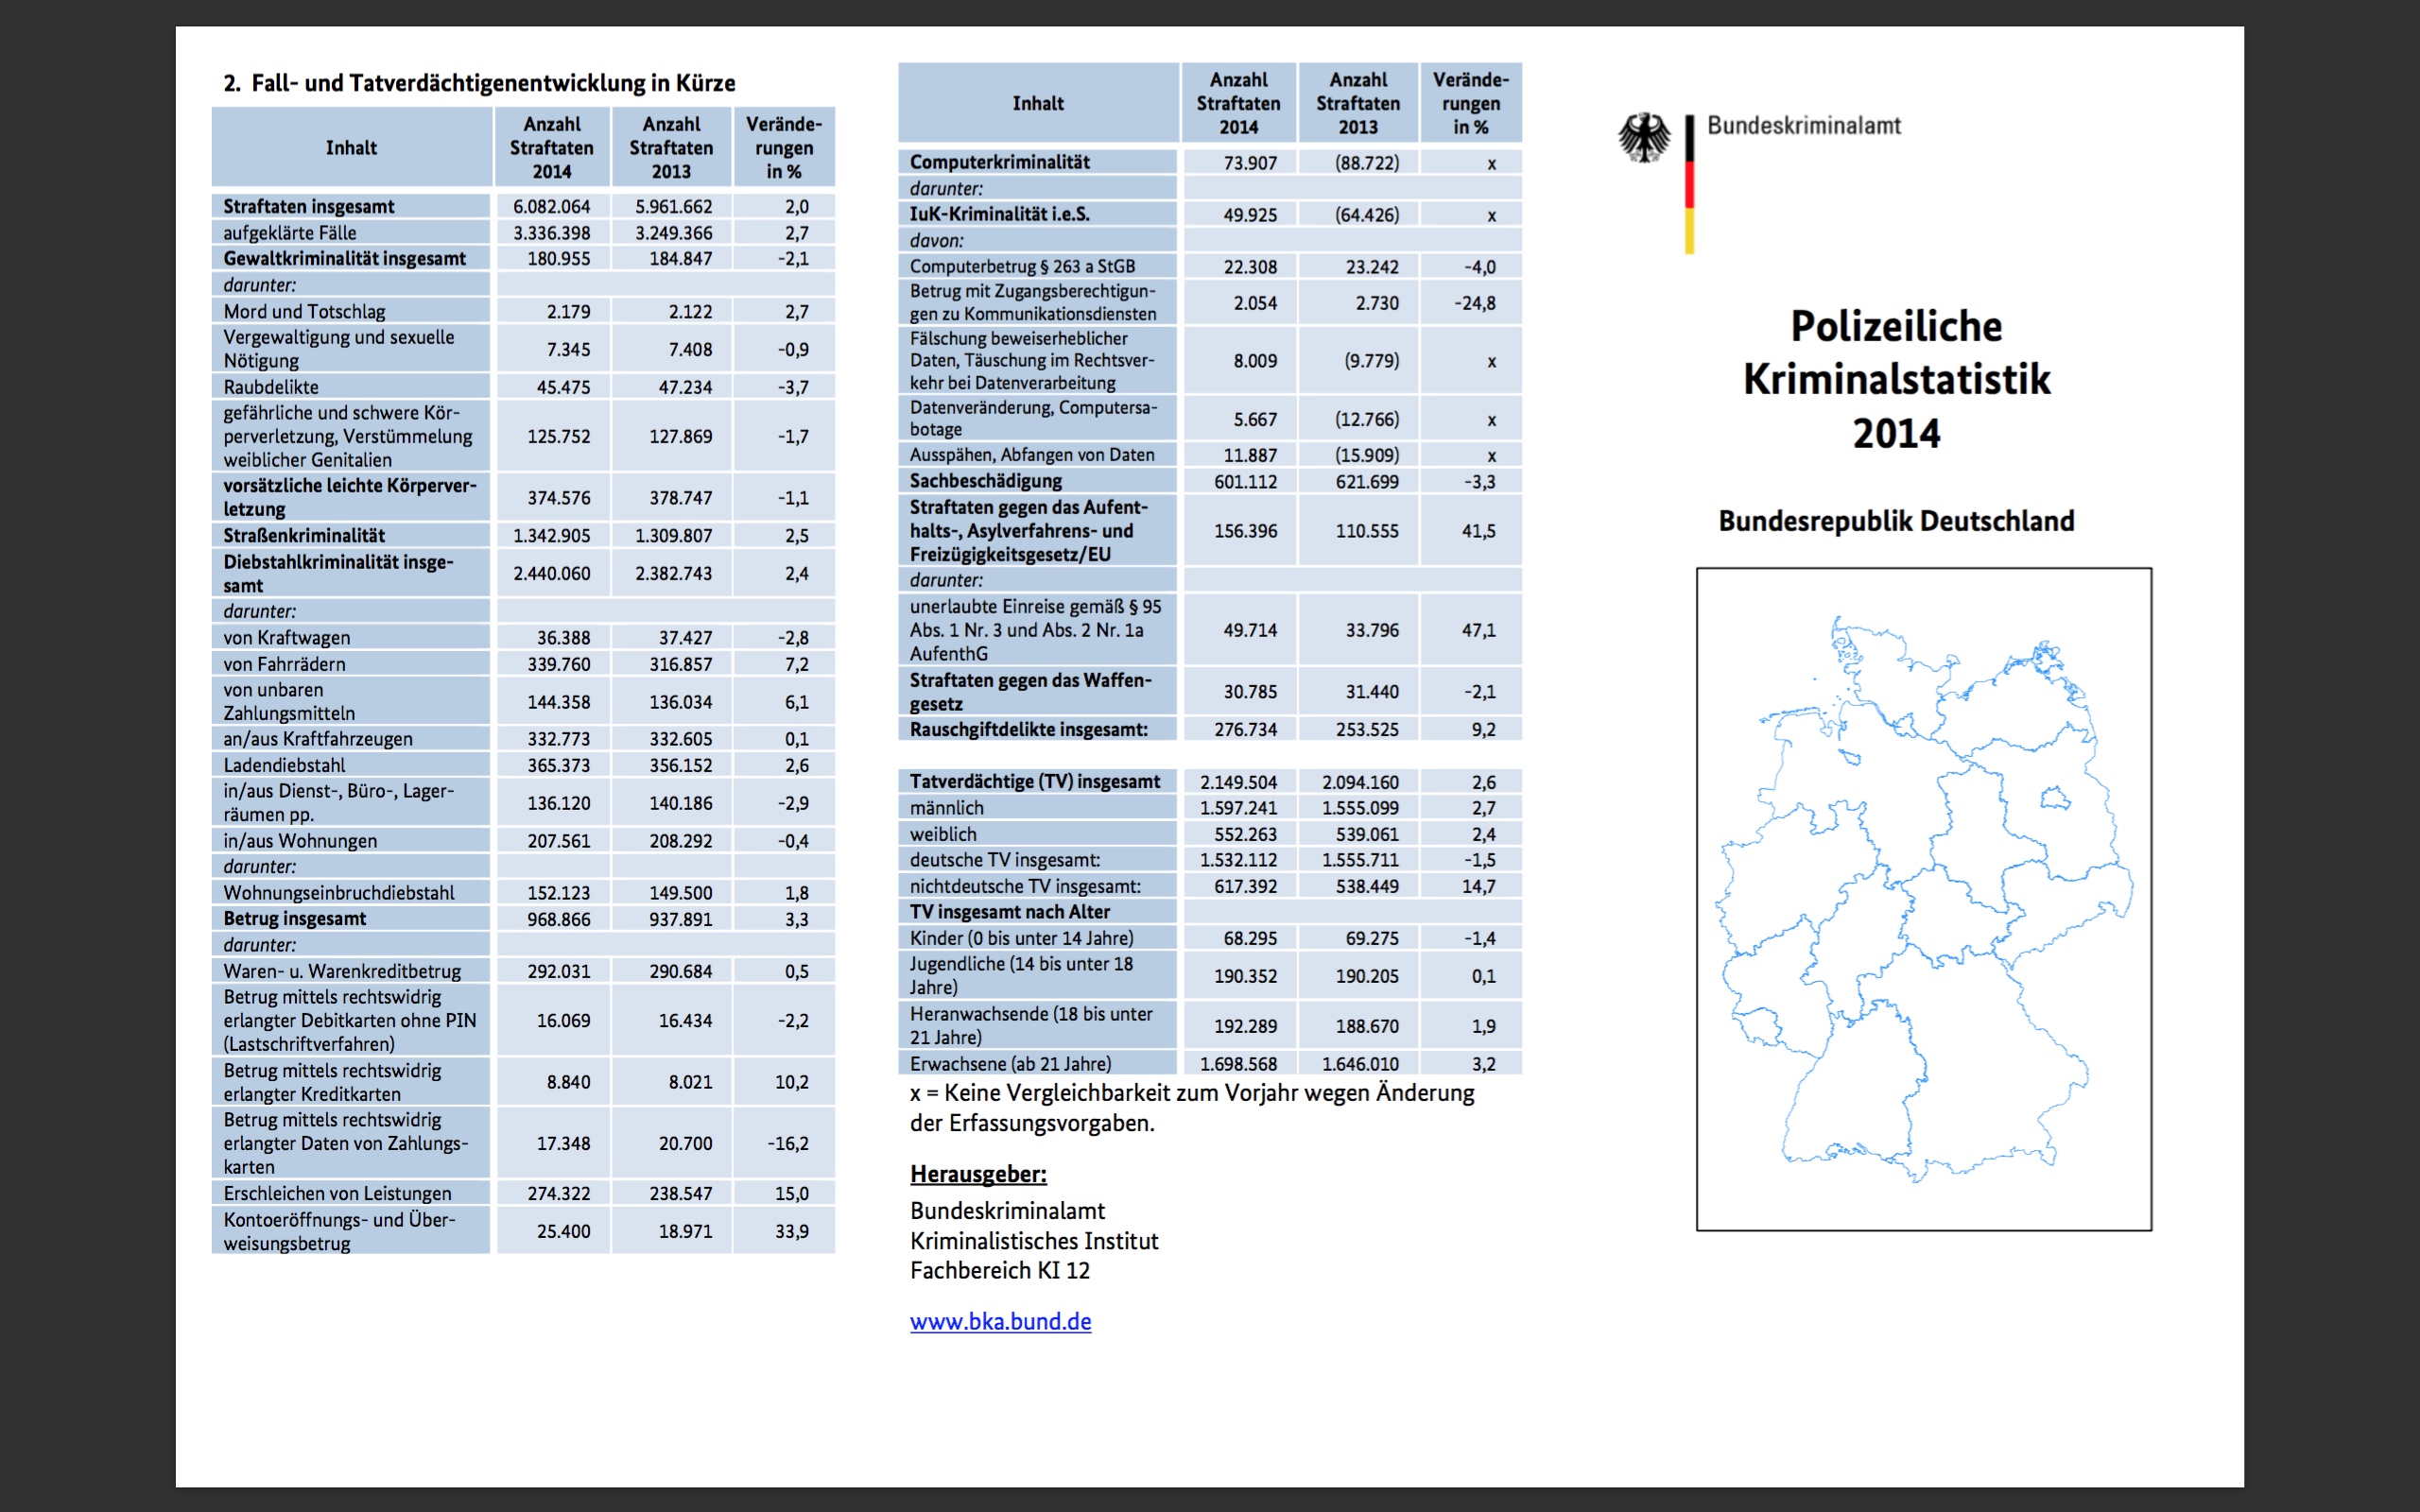Click 'Fachbereich KI 12' text
This screenshot has height=1512, width=2420.
[x=1000, y=1271]
